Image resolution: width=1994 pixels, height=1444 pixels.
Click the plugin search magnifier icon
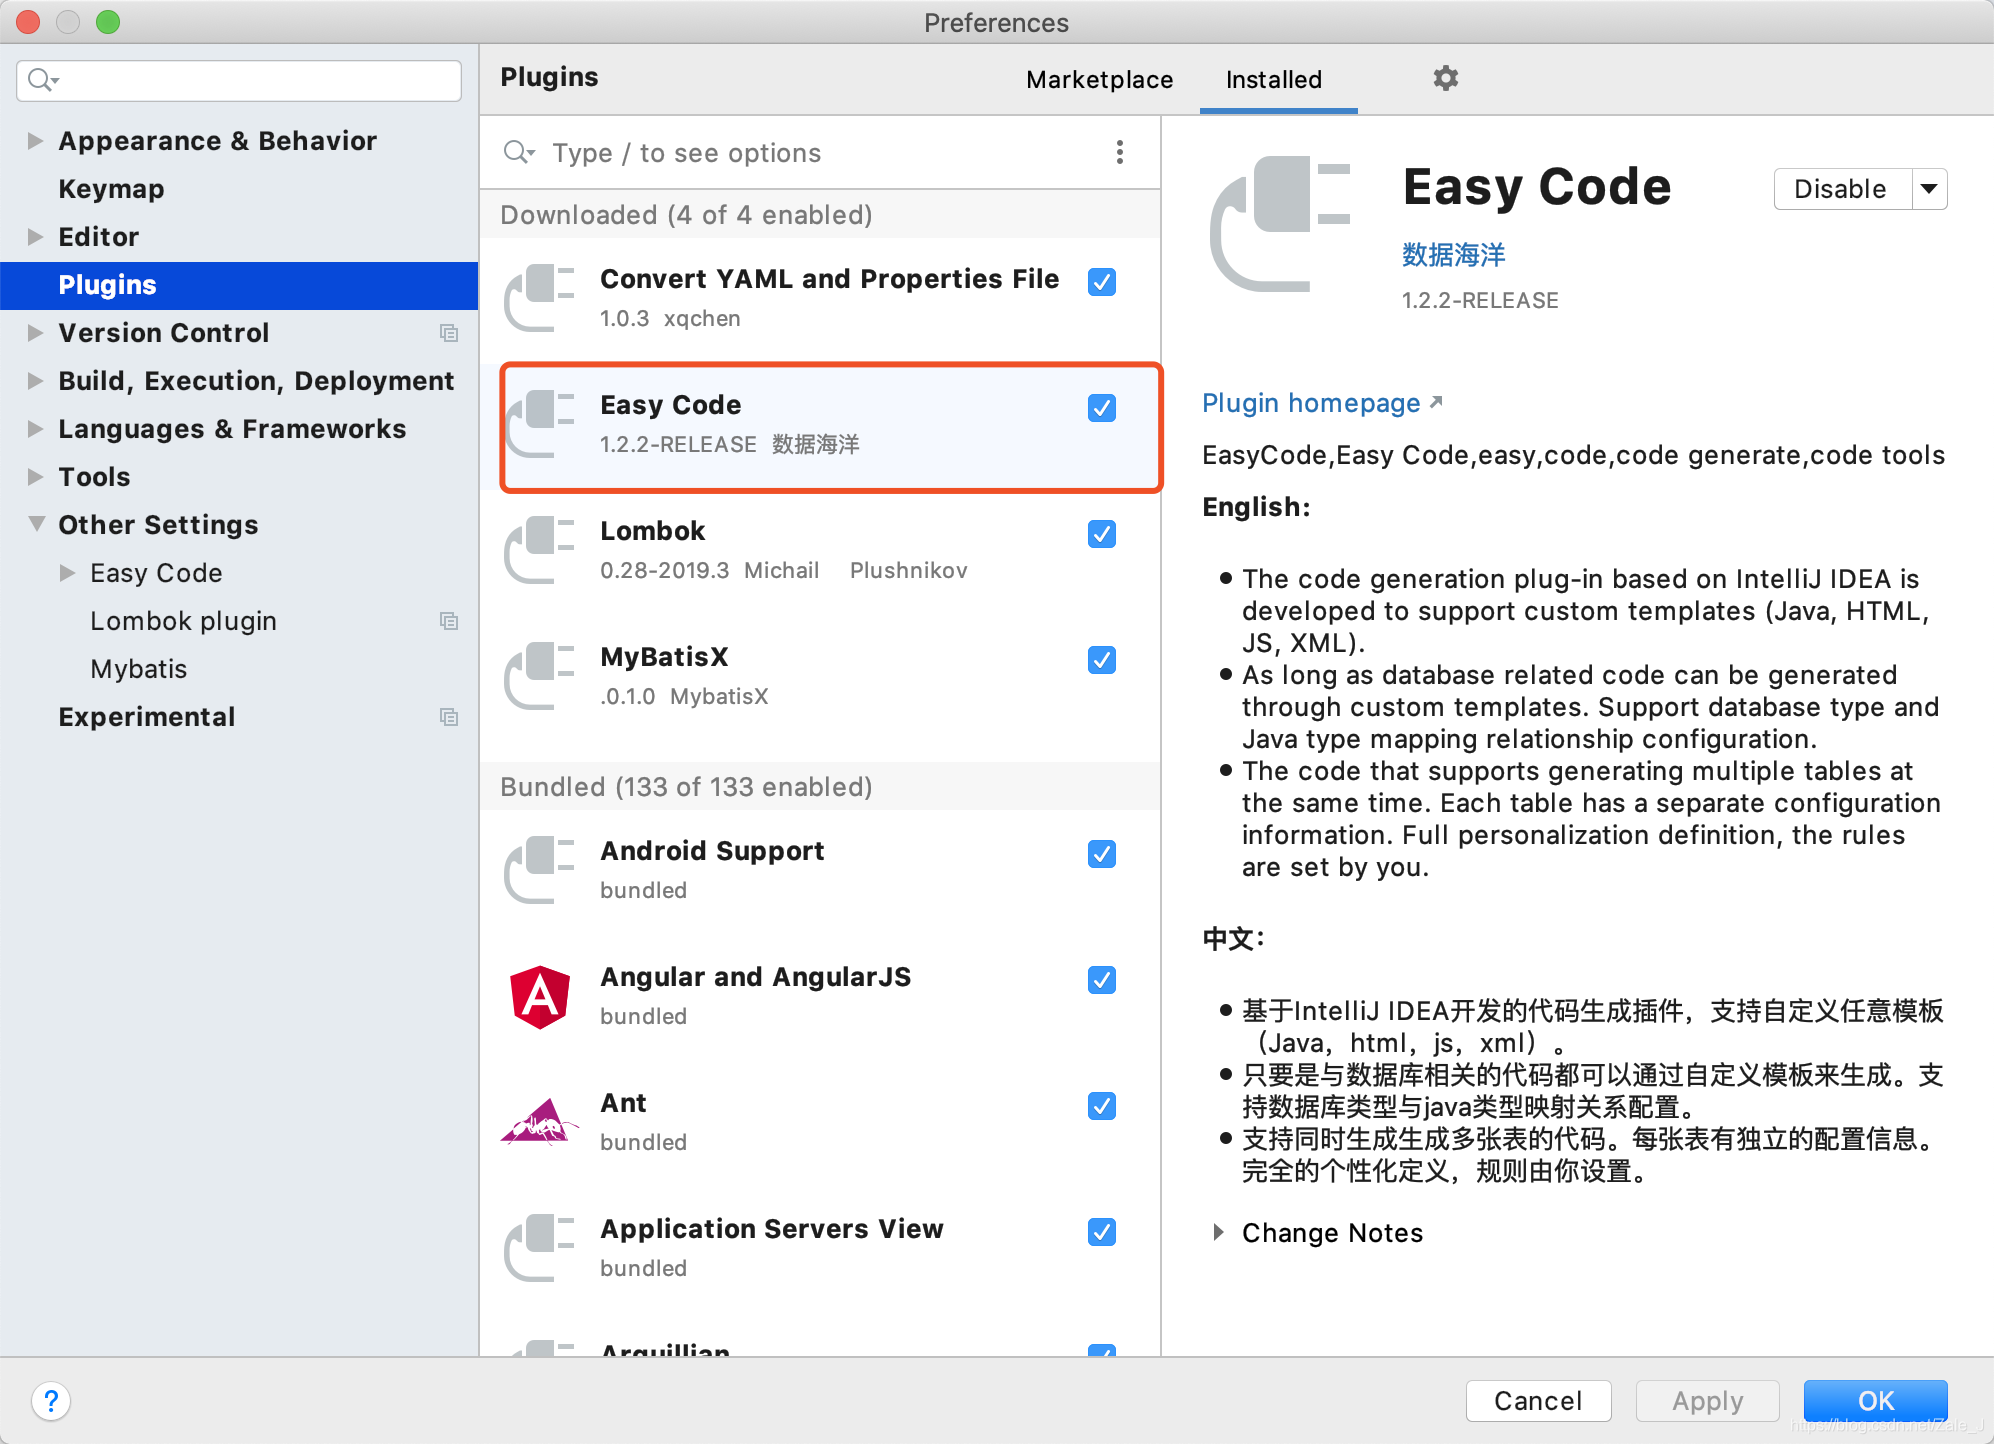(x=519, y=152)
